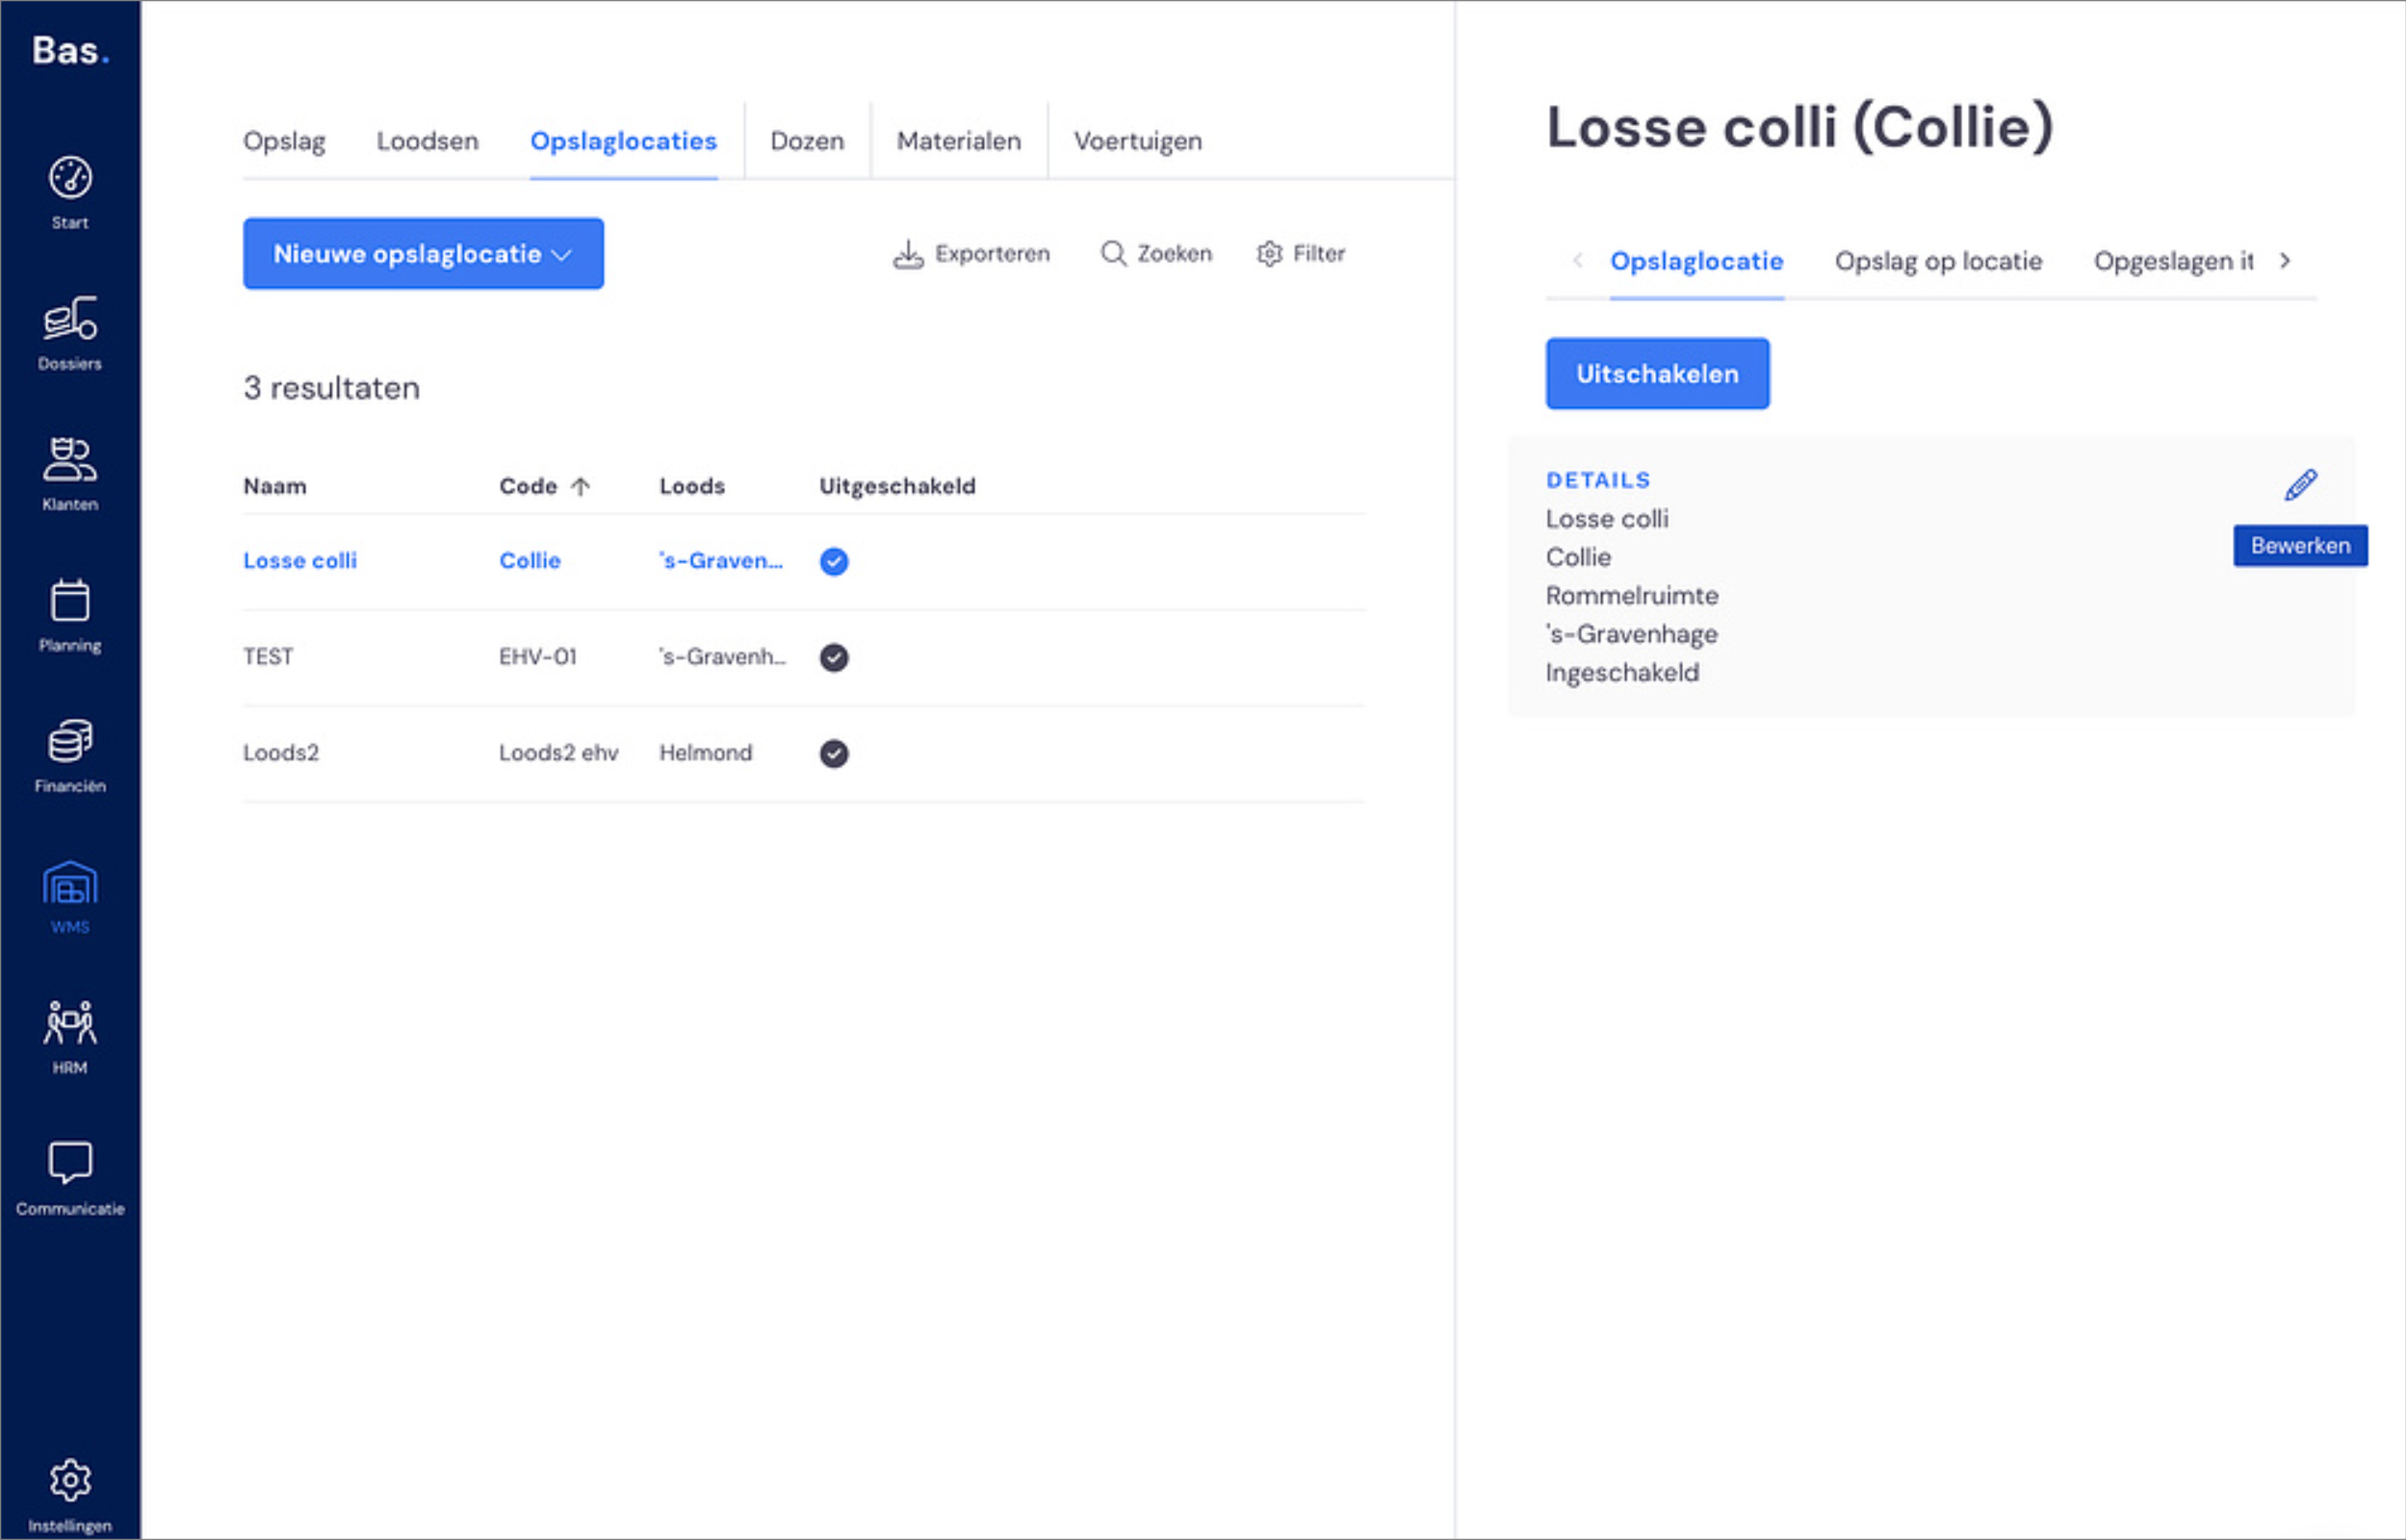
Task: Switch to the Loodsen tab
Action: [427, 141]
